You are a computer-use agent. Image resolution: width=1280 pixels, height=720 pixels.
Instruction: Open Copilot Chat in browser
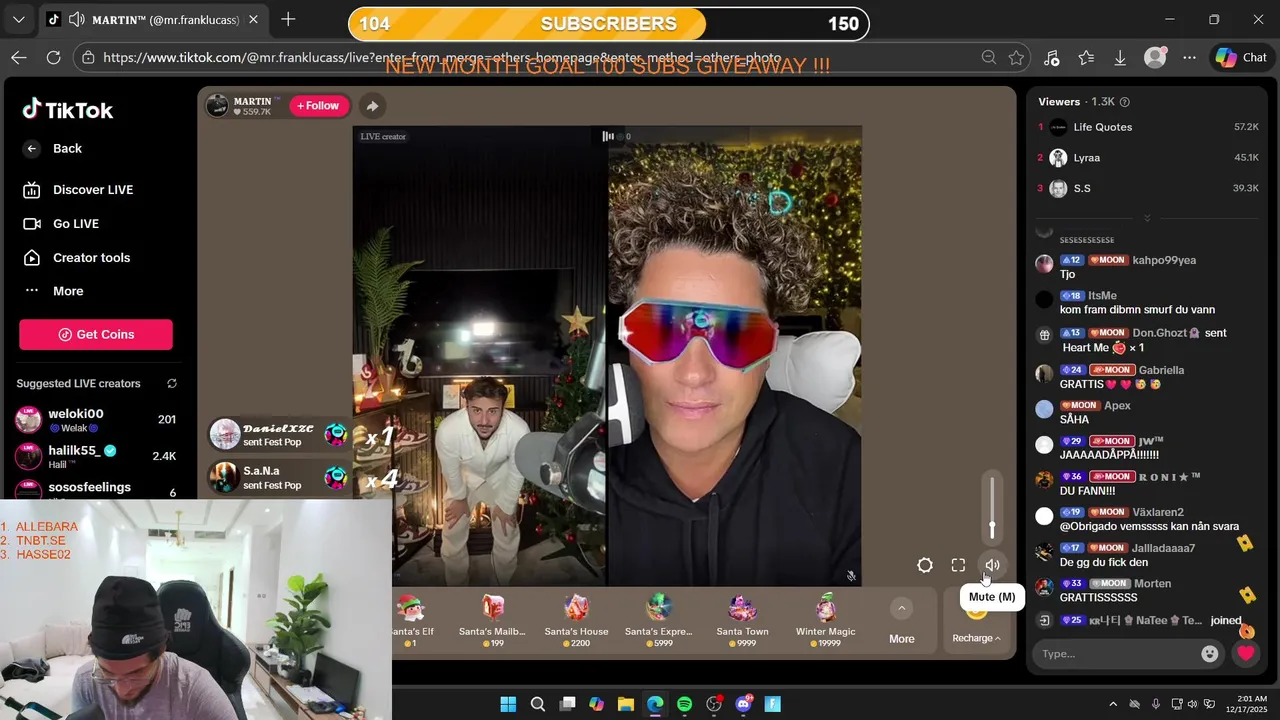pos(1241,58)
